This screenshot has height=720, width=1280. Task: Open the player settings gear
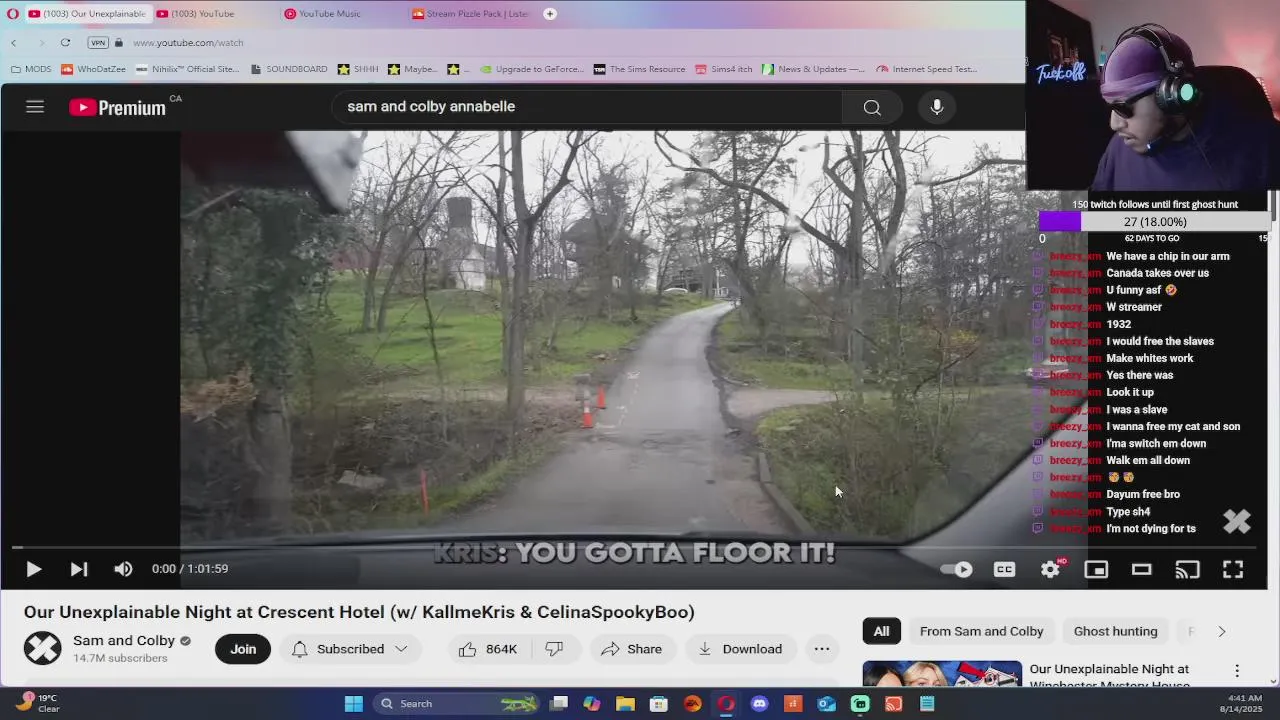click(x=1050, y=569)
